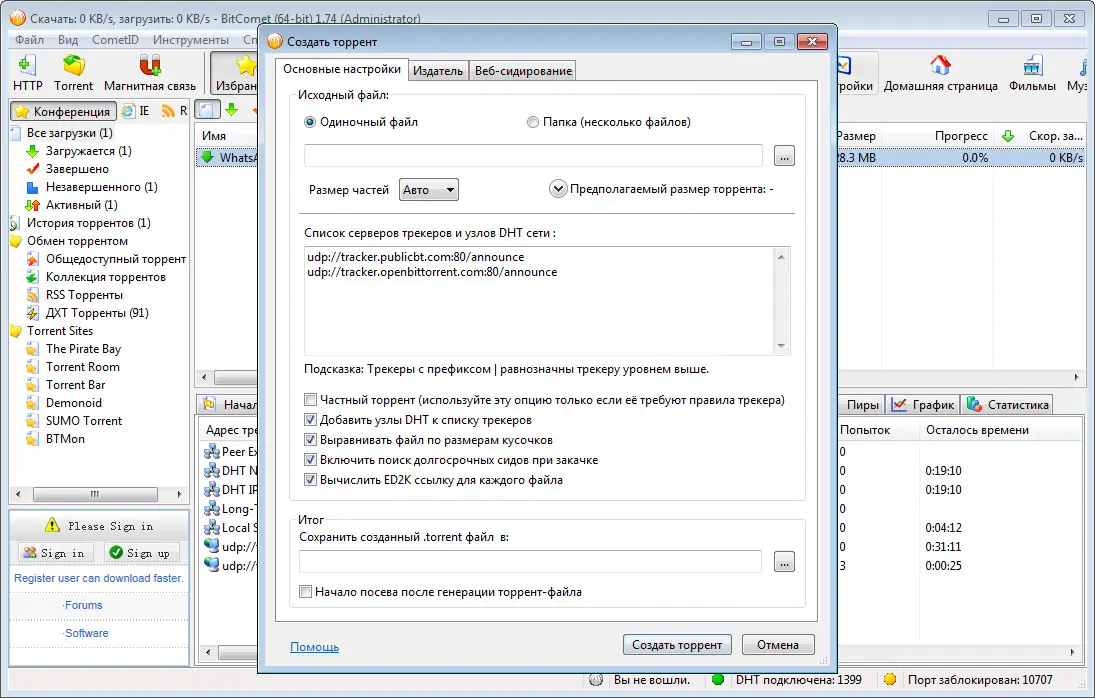Switch to the Издатель tab

pos(438,70)
